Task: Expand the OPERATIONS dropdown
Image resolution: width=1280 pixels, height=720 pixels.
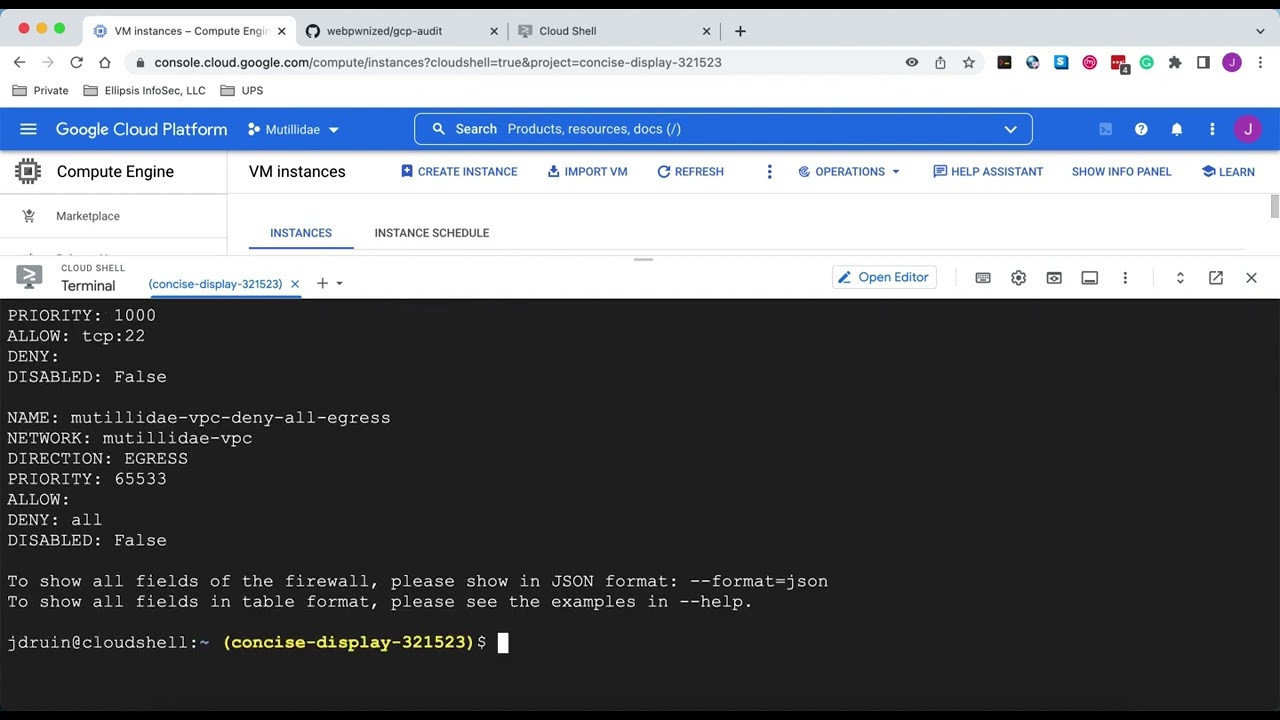Action: click(849, 172)
